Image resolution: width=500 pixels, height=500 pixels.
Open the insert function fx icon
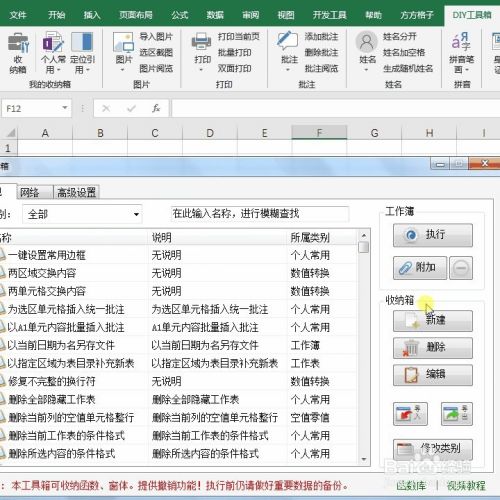point(156,108)
